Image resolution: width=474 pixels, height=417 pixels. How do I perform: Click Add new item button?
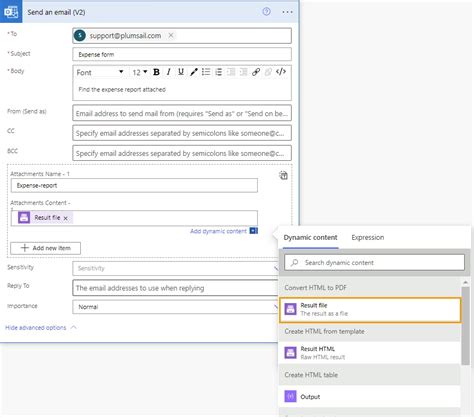[45, 248]
